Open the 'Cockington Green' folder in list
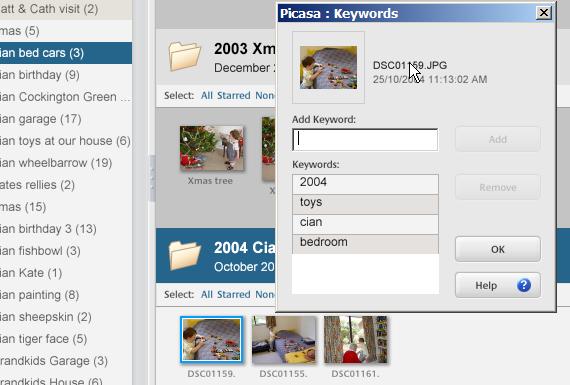This screenshot has width=570, height=385. tap(66, 97)
